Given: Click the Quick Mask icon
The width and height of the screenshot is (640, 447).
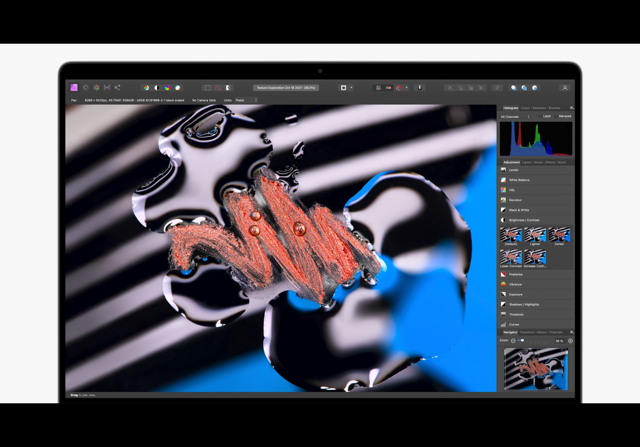Looking at the screenshot, I should (x=344, y=88).
